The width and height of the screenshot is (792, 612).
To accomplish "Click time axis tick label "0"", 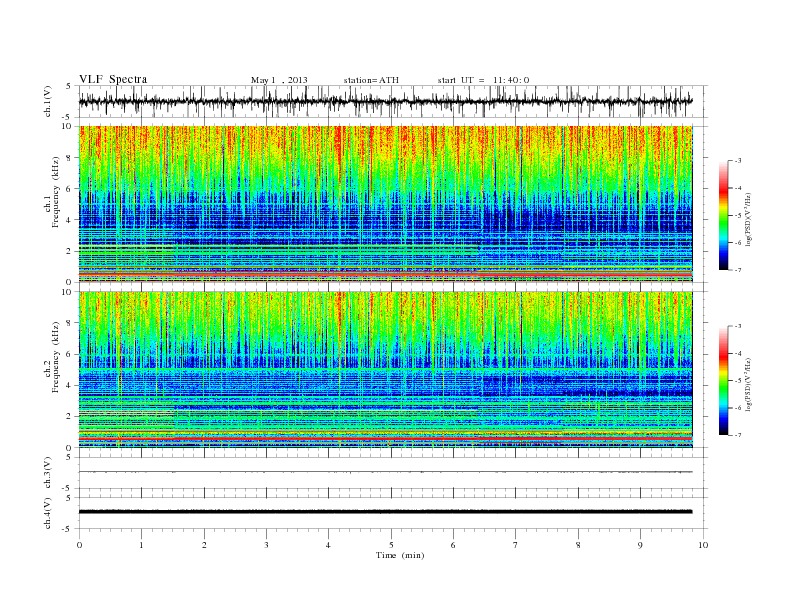I will [x=79, y=545].
